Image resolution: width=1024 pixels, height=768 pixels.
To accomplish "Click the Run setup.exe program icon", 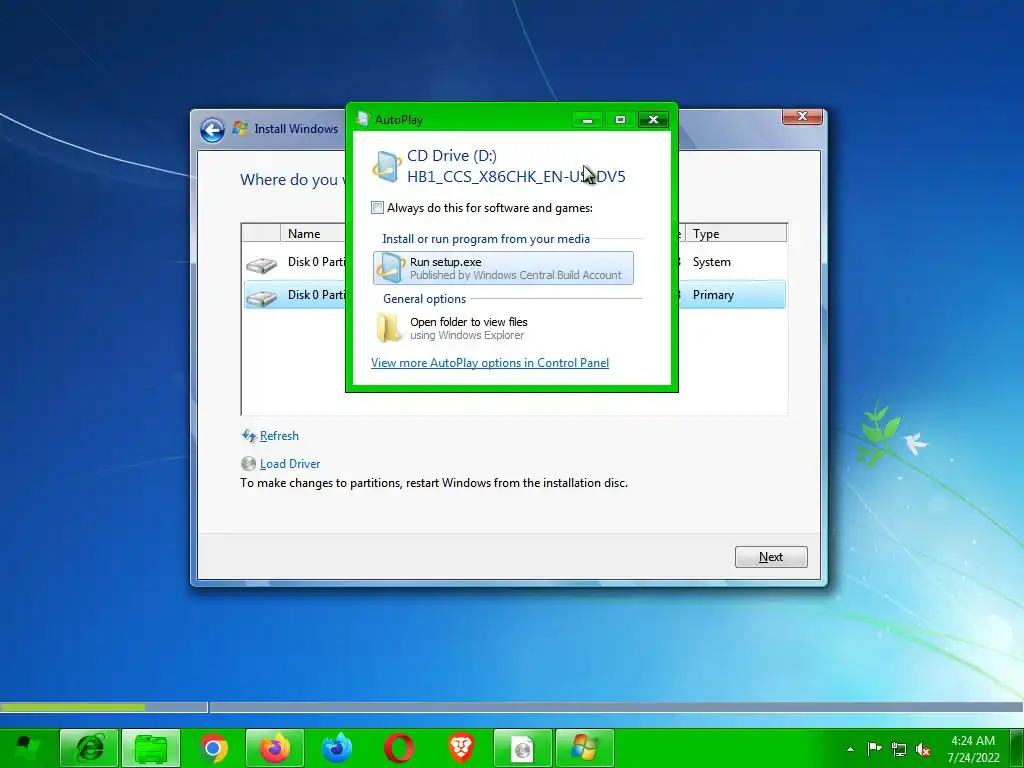I will (391, 268).
